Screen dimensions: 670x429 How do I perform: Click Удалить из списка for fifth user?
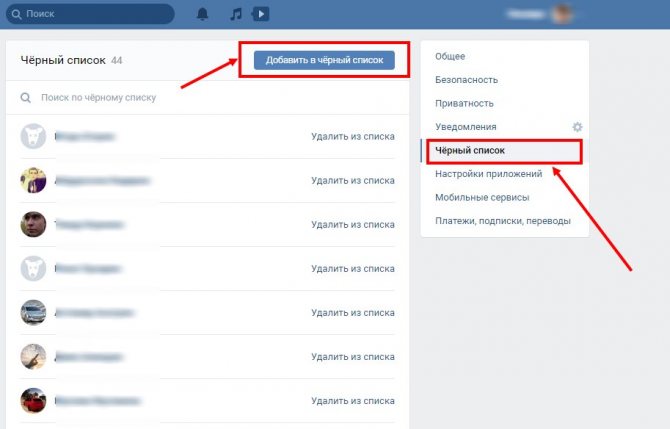pos(353,313)
